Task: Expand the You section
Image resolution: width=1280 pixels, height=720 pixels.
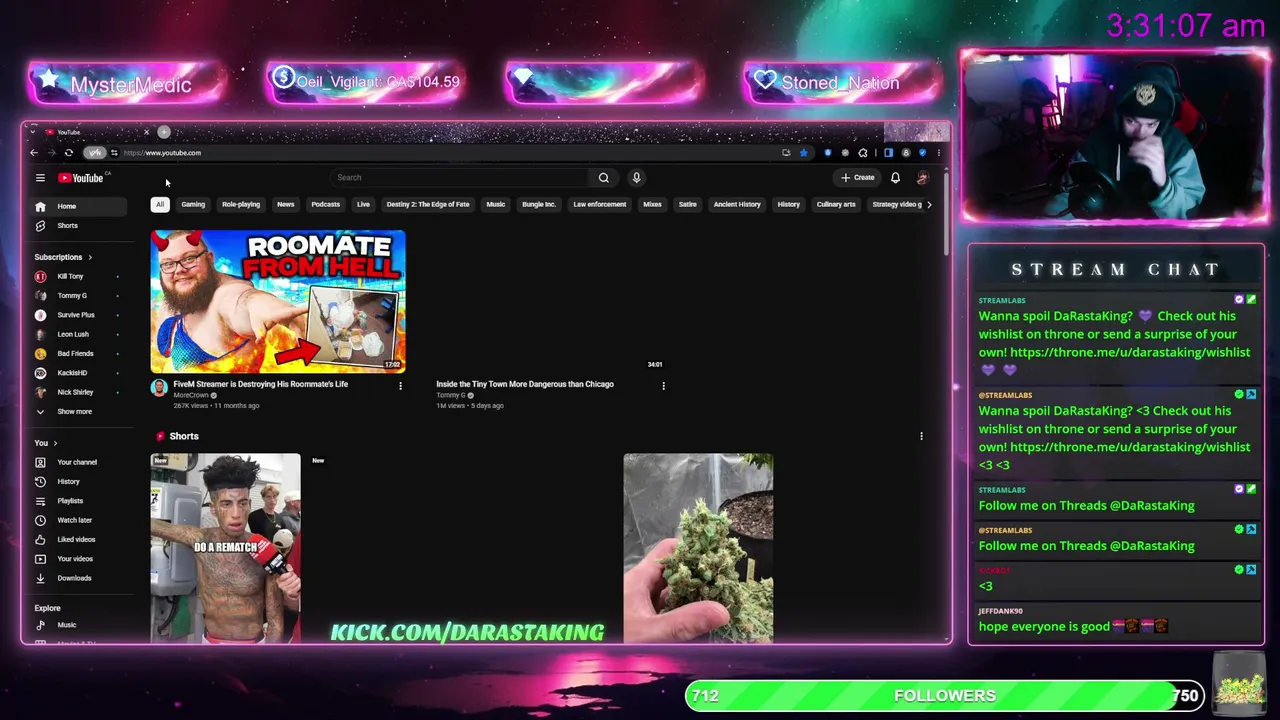Action: click(x=46, y=443)
